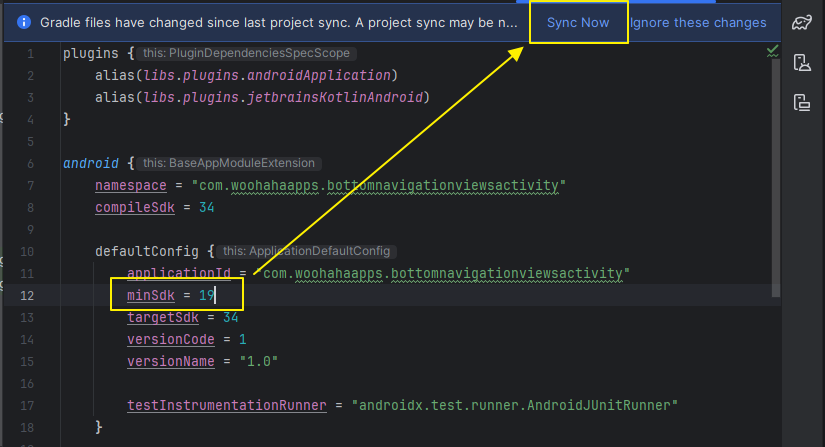Click the PluginDependenciesSpecScope inlay hint
Viewport: 825px width, 447px height.
click(246, 53)
